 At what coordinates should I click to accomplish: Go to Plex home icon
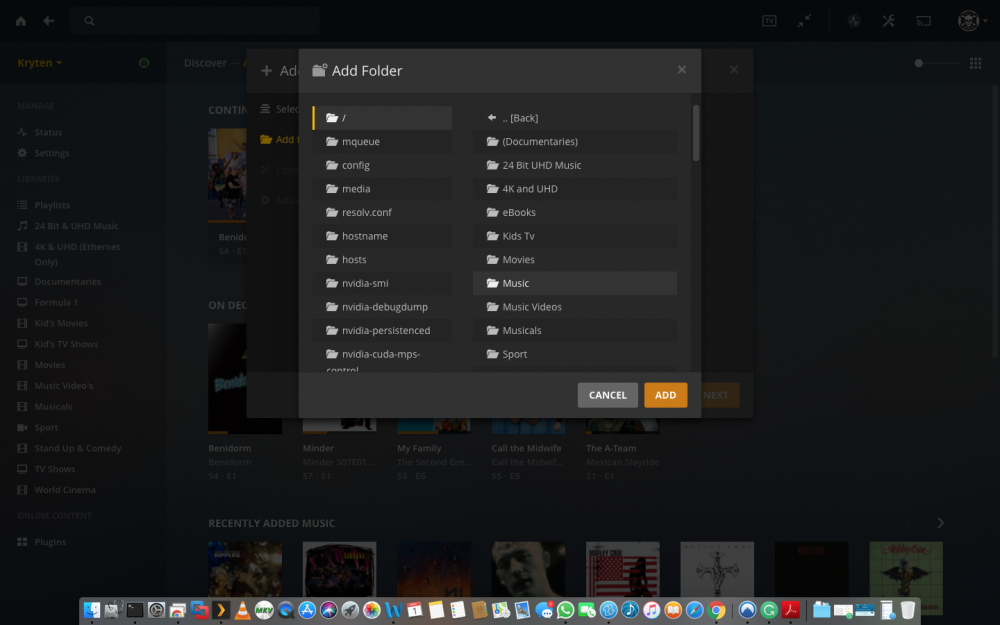[21, 21]
